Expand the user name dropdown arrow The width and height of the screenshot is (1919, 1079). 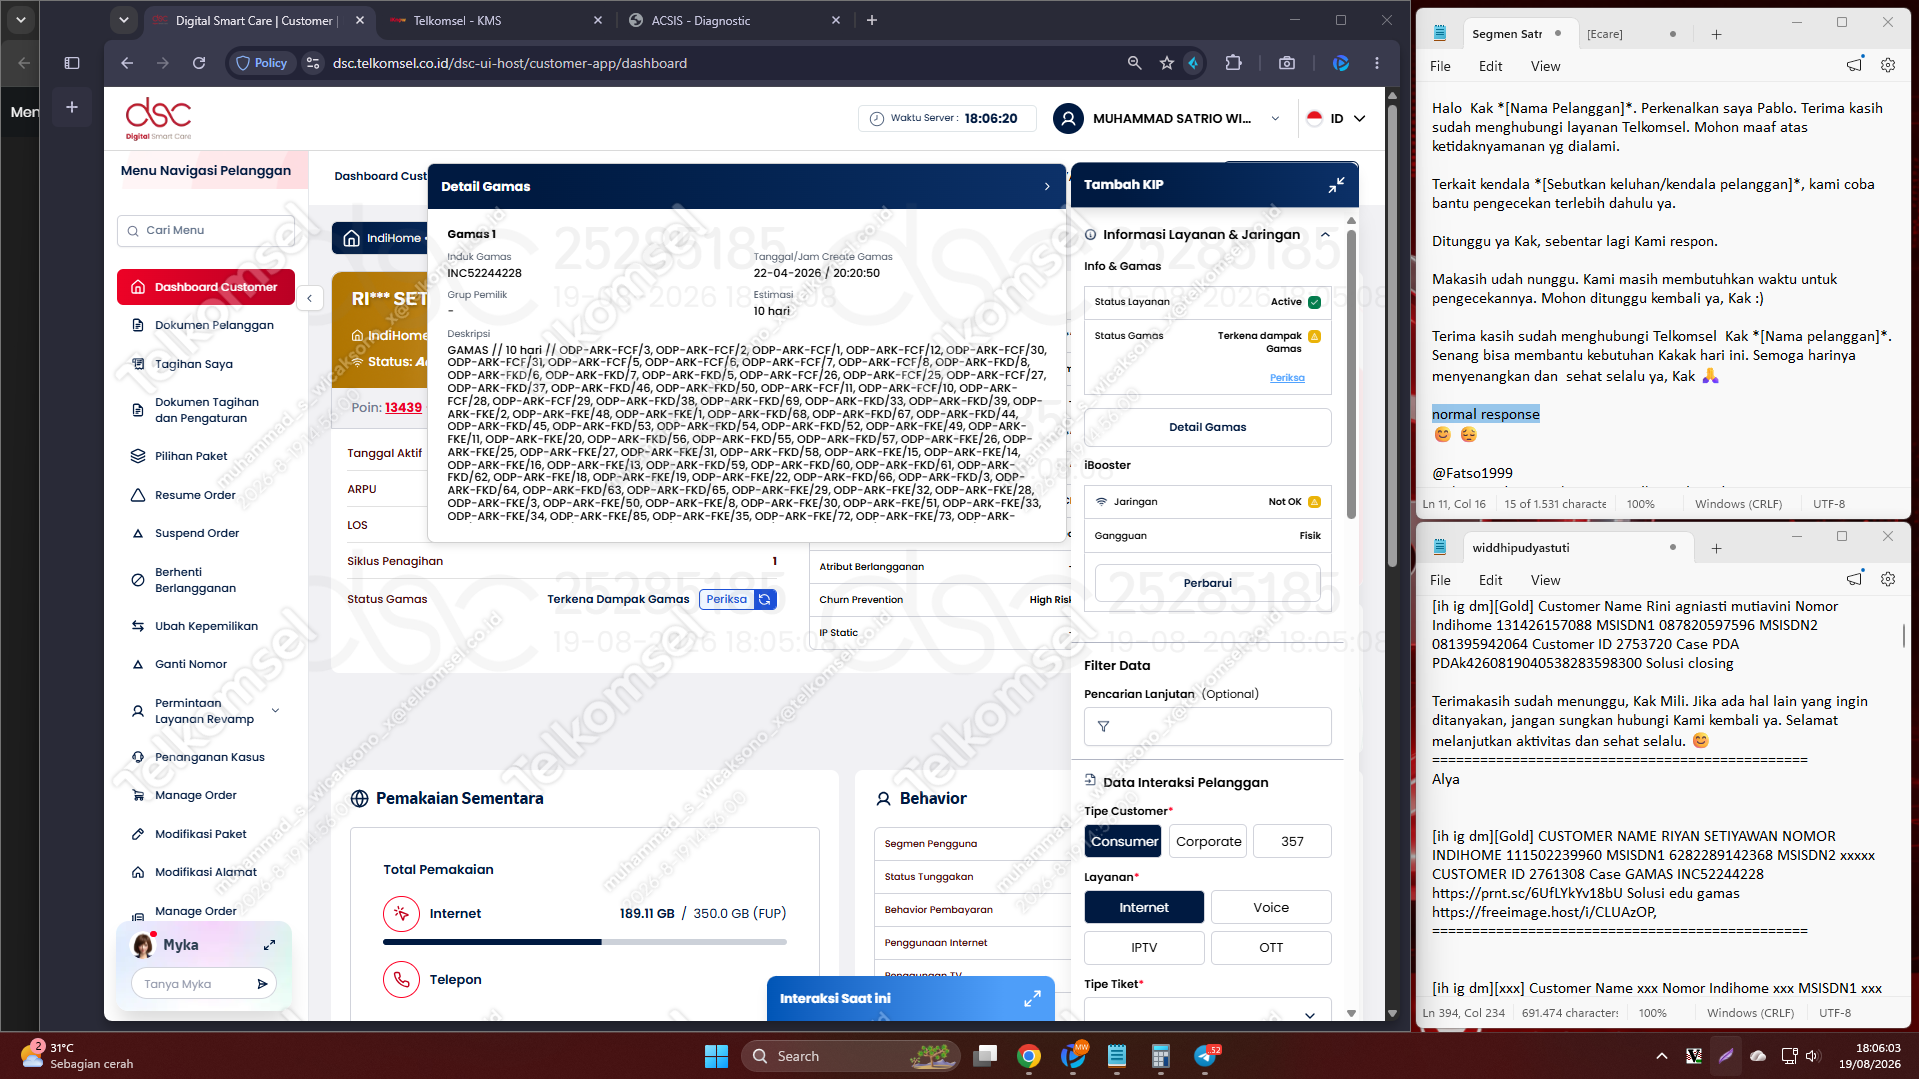click(x=1275, y=118)
